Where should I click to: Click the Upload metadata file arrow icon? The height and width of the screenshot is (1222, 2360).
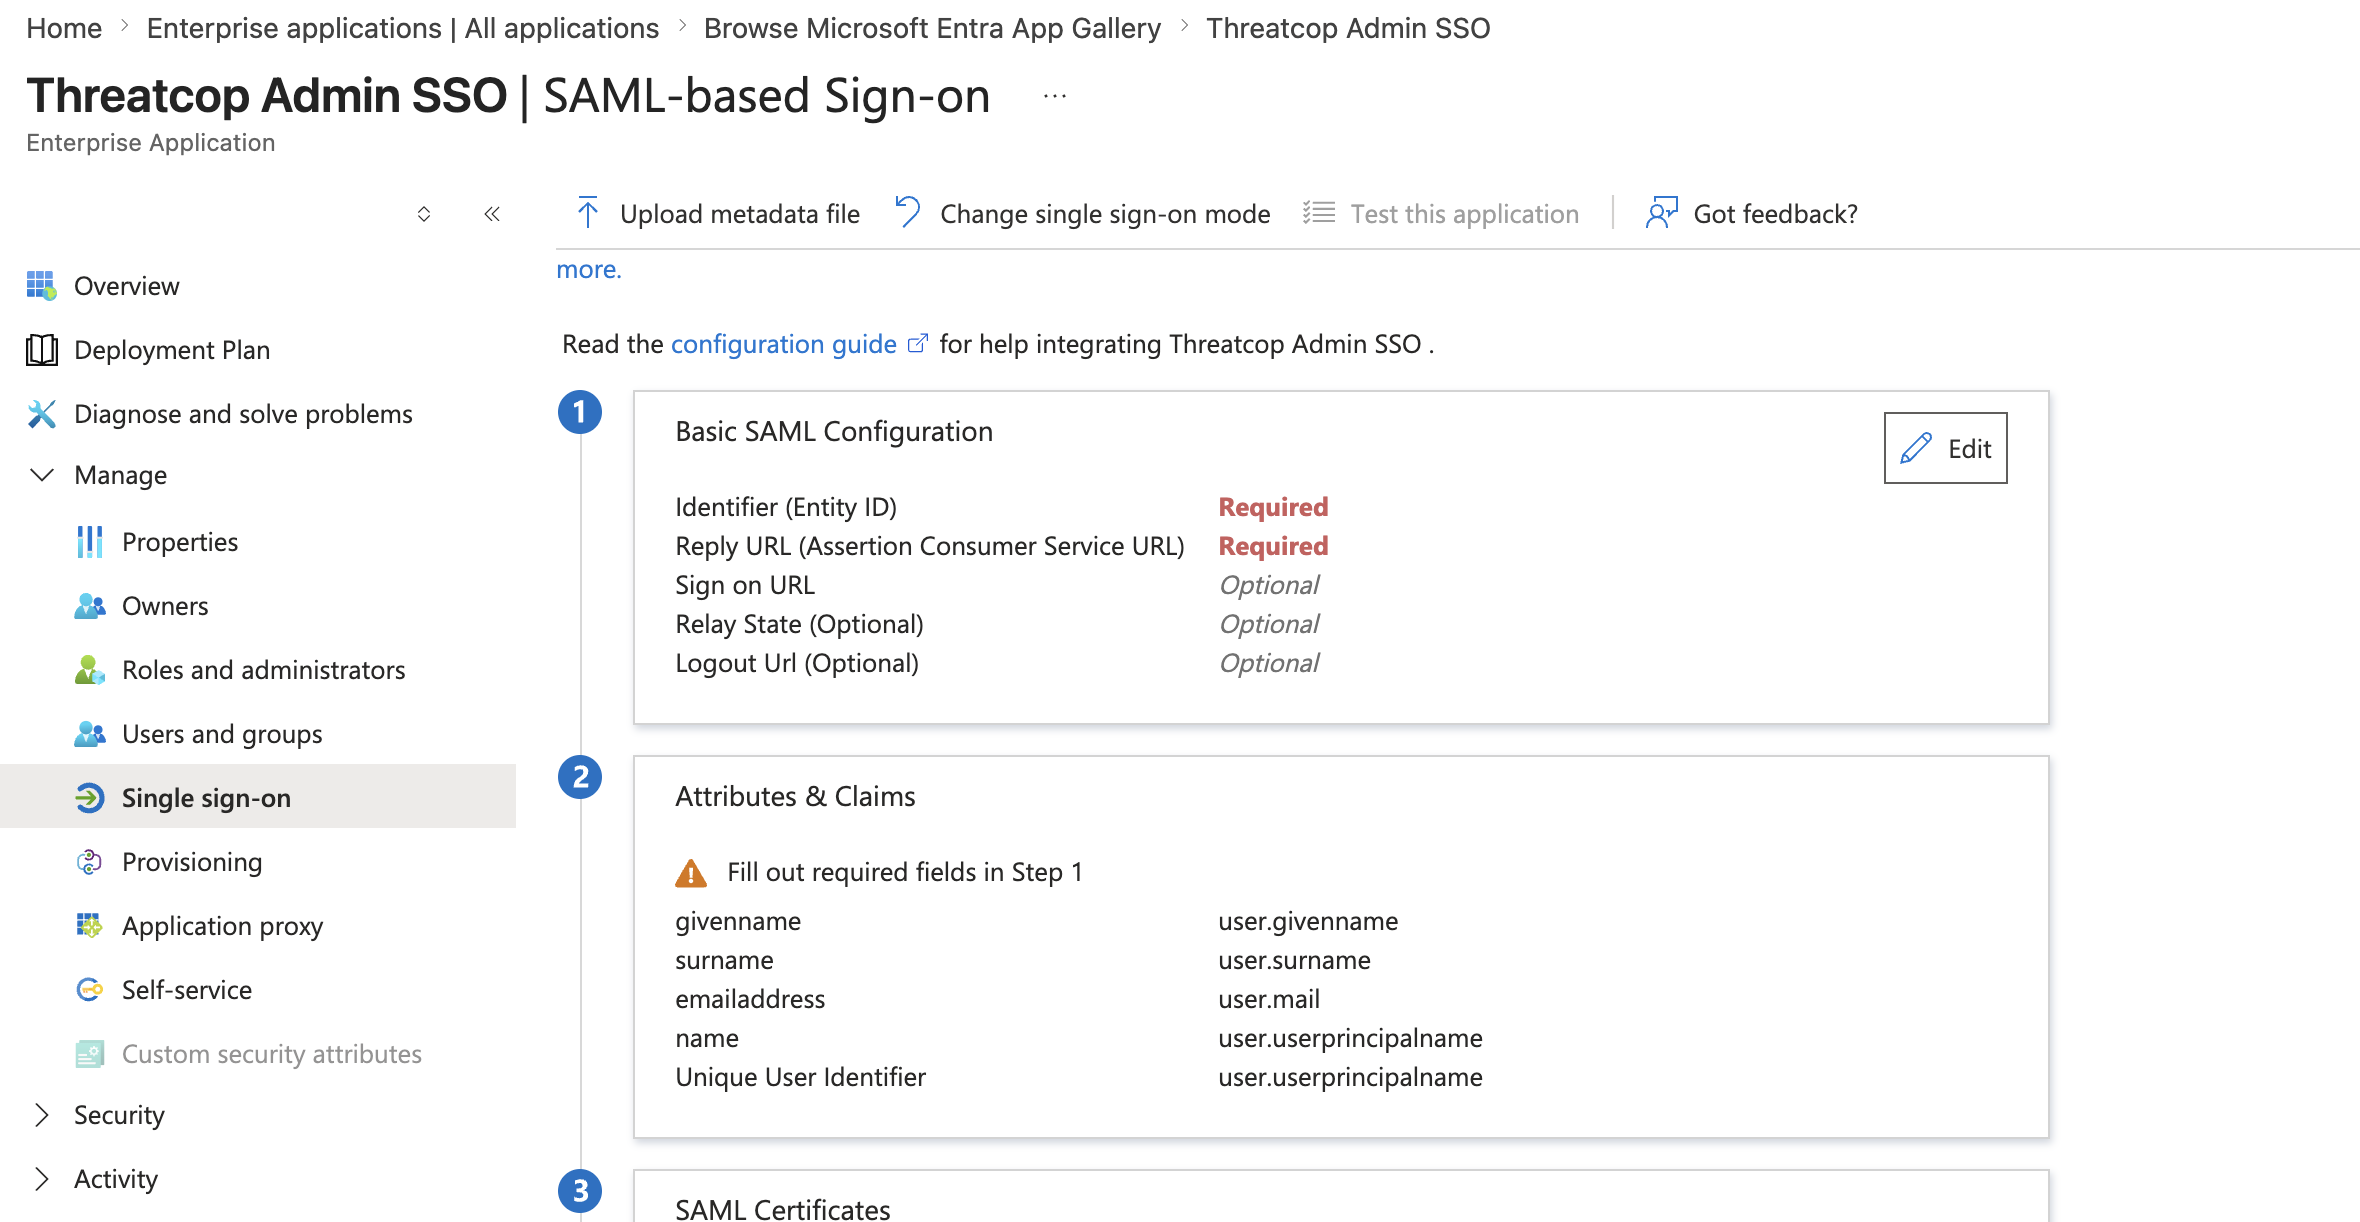point(588,213)
